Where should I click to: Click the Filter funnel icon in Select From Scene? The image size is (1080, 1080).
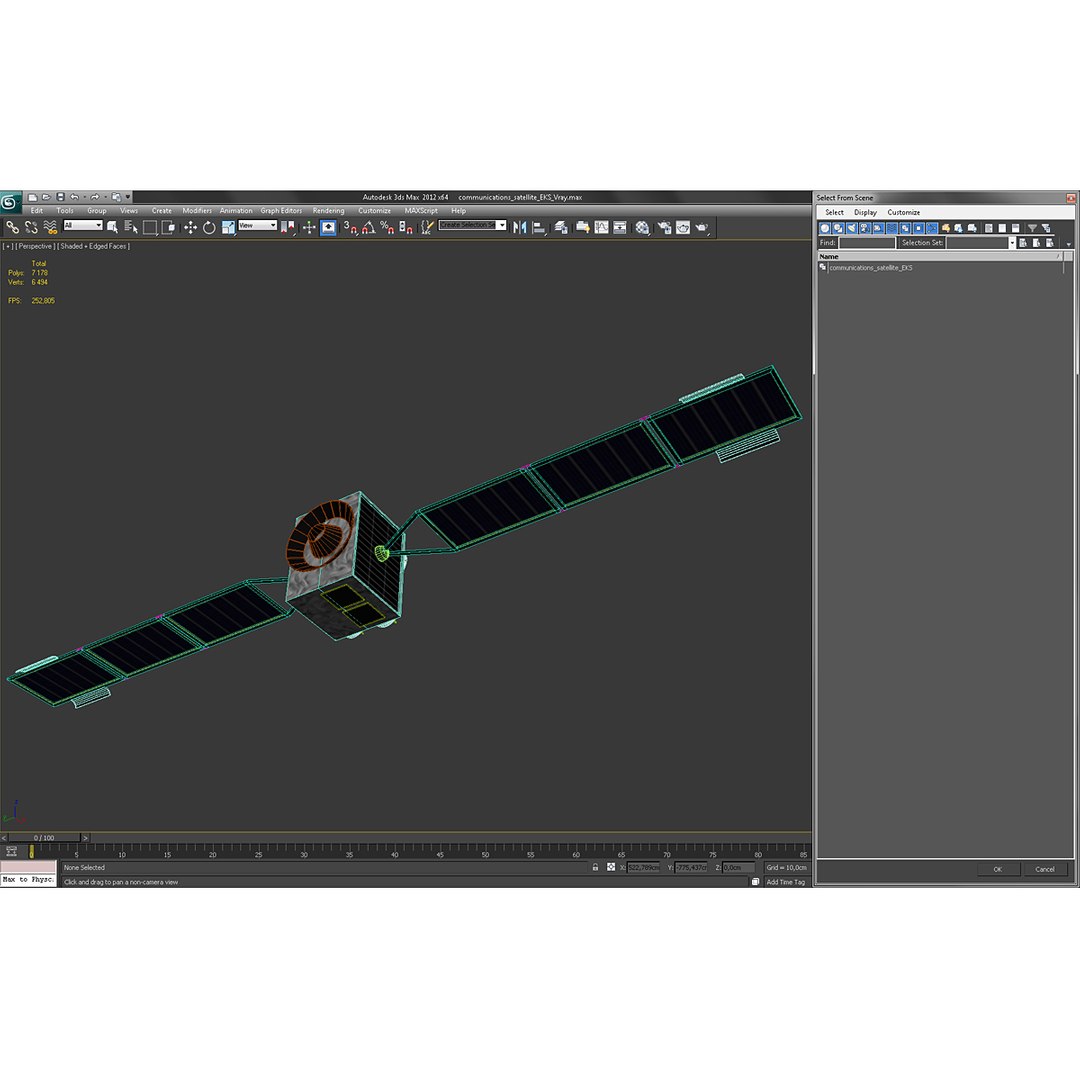tap(1032, 228)
